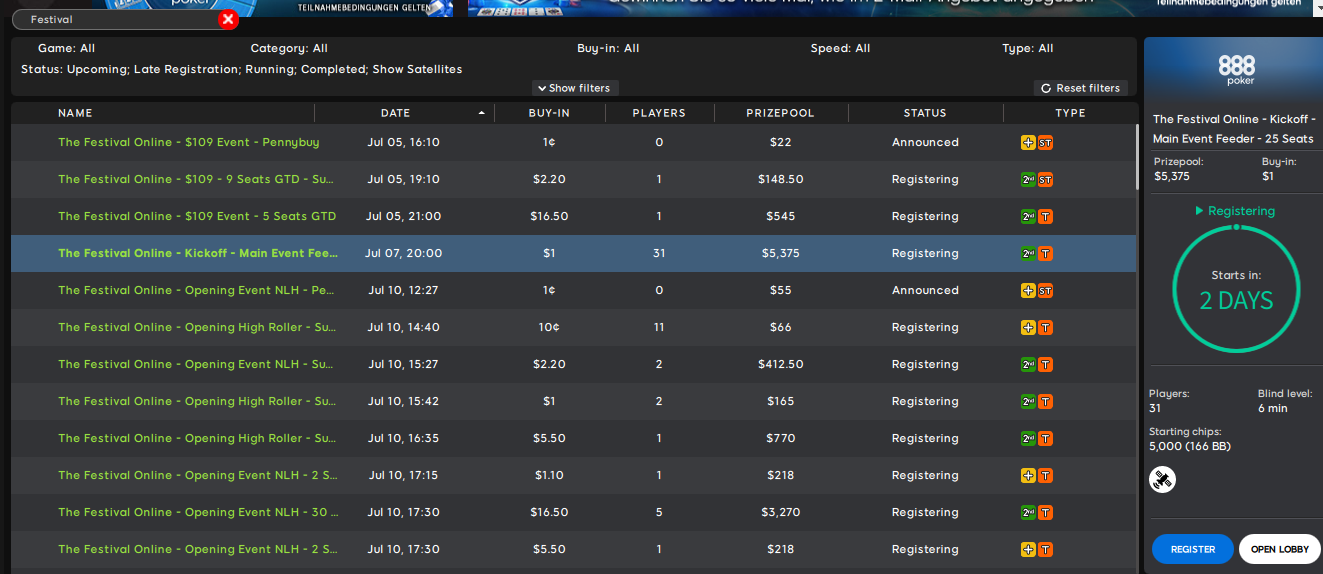This screenshot has width=1323, height=574.
Task: Click orange T icon in Jul 10, 17:15 row
Action: (1045, 476)
